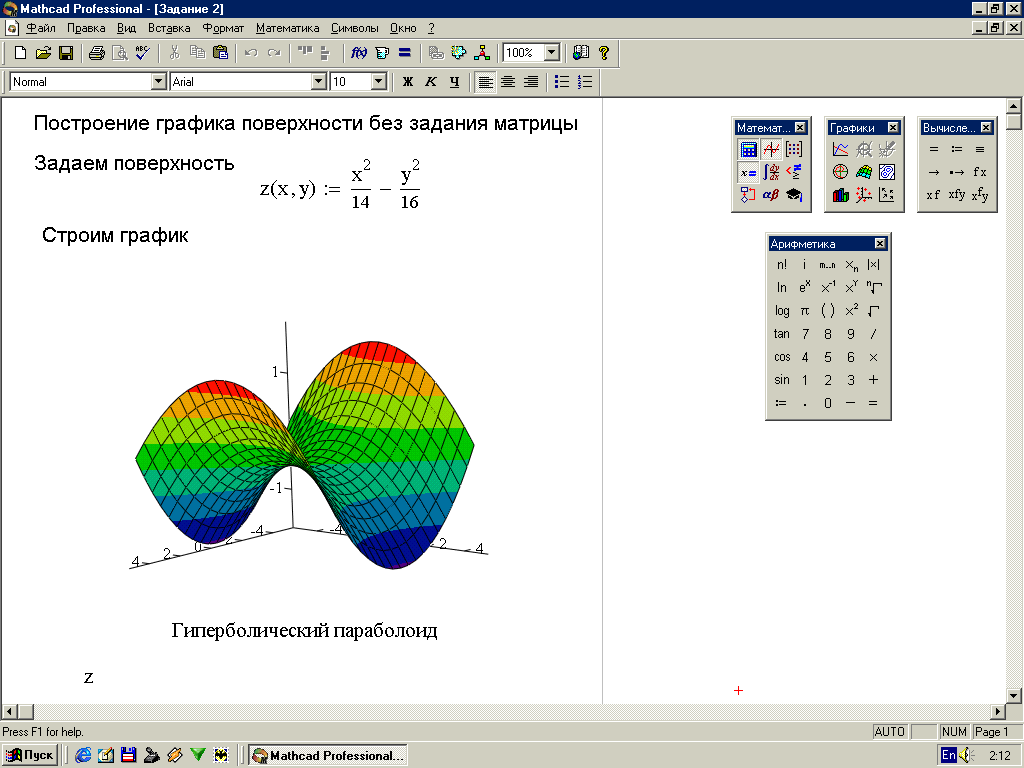
Task: Open the Файл menu
Action: tap(40, 28)
